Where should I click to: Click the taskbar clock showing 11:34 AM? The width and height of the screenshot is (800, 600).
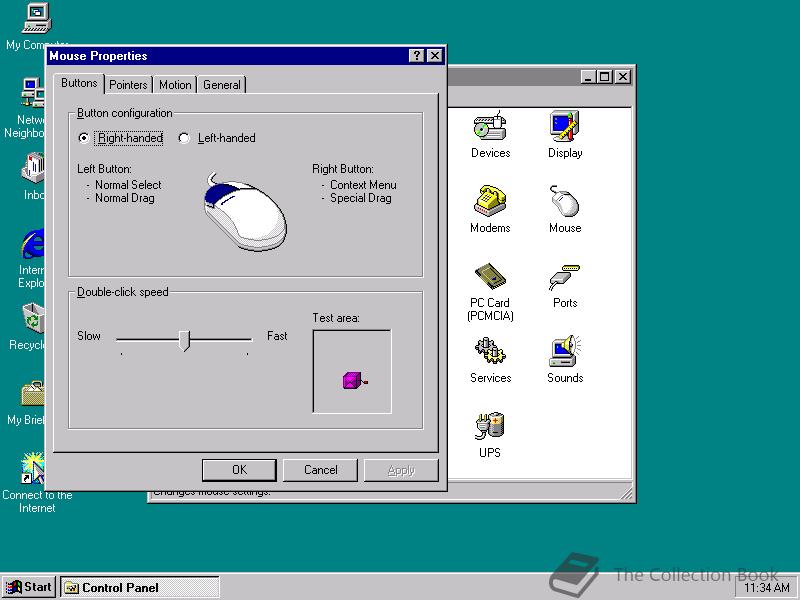pos(767,588)
